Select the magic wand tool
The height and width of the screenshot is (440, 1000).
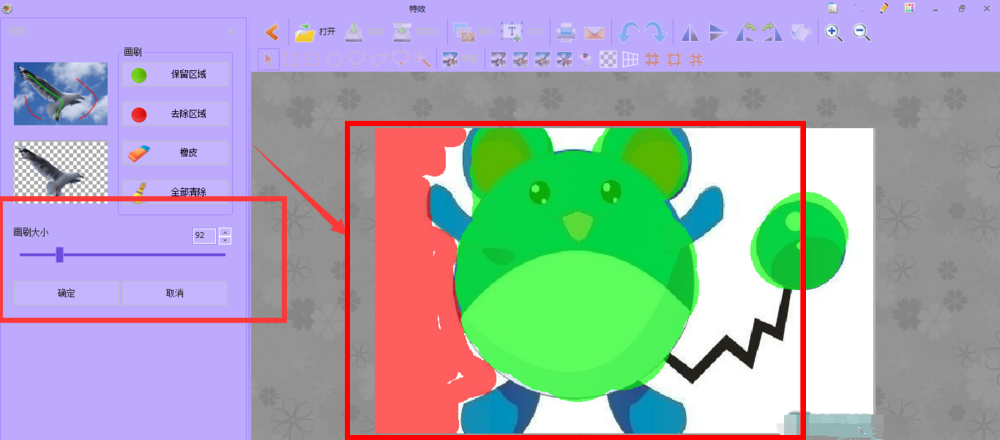click(422, 59)
